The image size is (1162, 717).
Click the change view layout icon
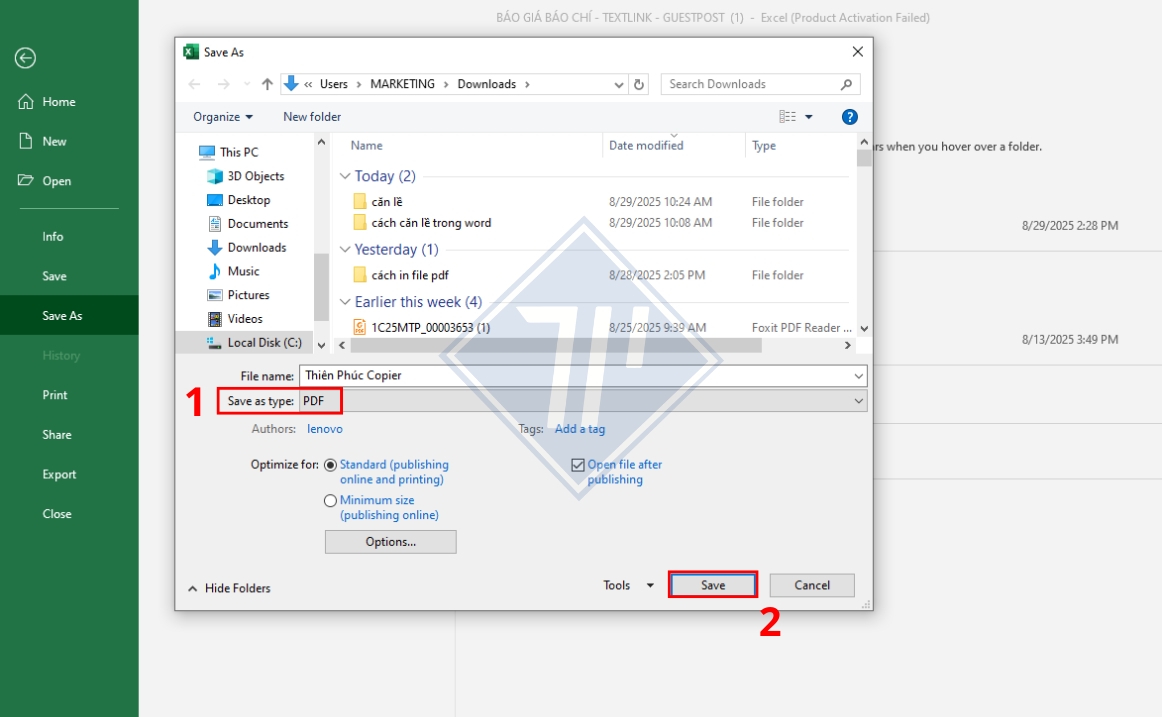pos(788,117)
